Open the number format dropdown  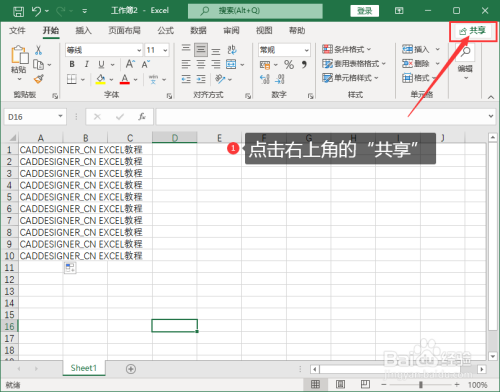(306, 50)
